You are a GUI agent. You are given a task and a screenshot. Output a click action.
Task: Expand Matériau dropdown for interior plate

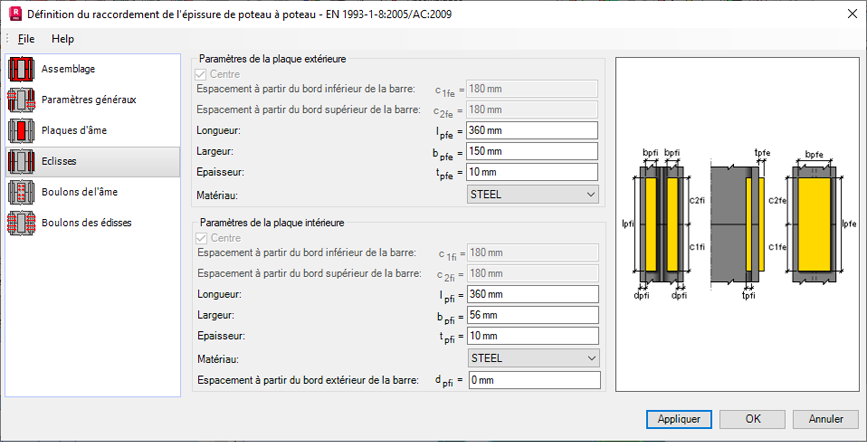532,358
